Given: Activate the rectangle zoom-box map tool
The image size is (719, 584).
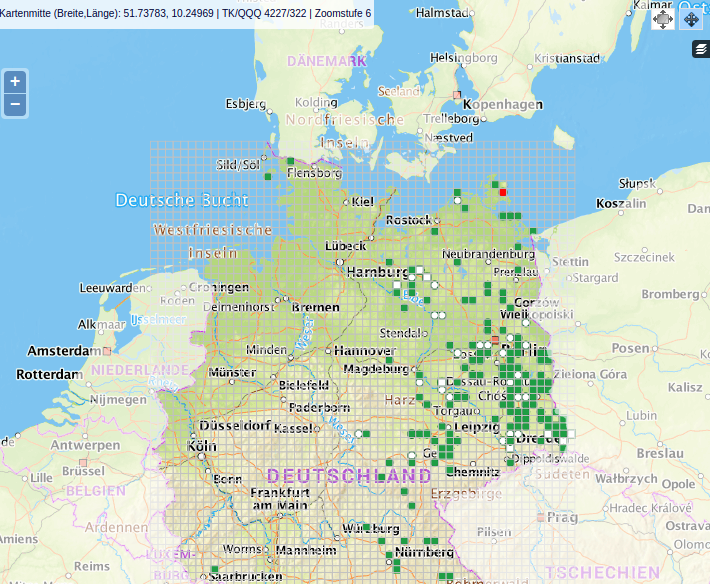Looking at the screenshot, I should point(663,19).
